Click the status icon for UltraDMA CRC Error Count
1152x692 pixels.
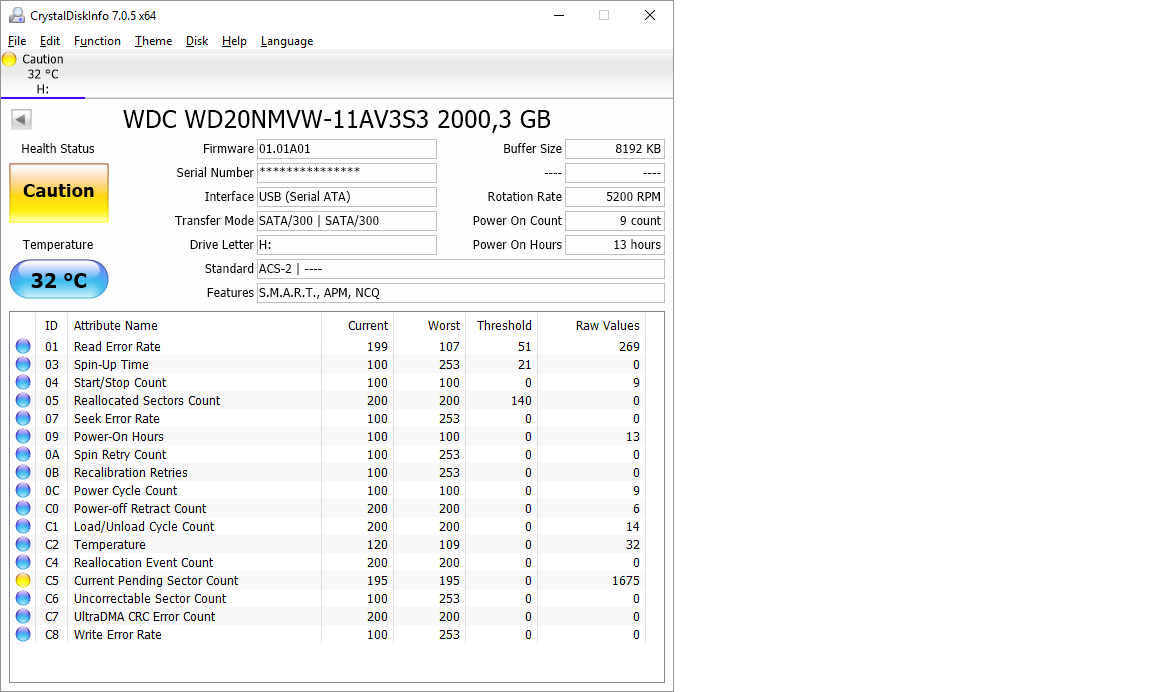coord(24,616)
